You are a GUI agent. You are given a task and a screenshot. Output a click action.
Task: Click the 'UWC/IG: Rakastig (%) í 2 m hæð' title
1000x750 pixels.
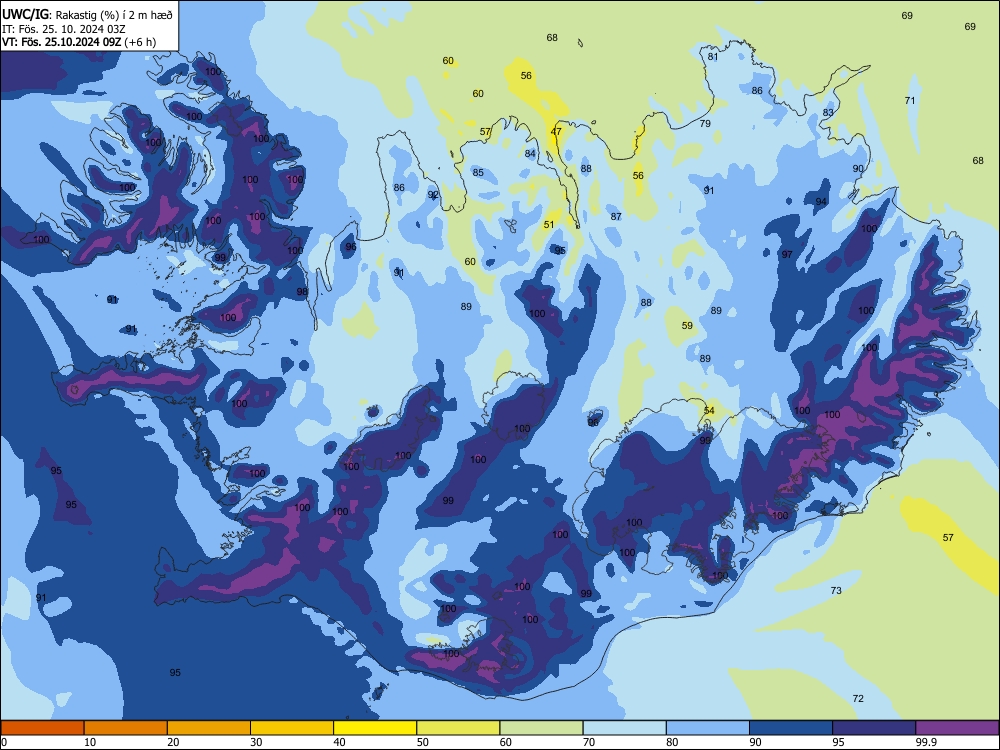tap(87, 14)
